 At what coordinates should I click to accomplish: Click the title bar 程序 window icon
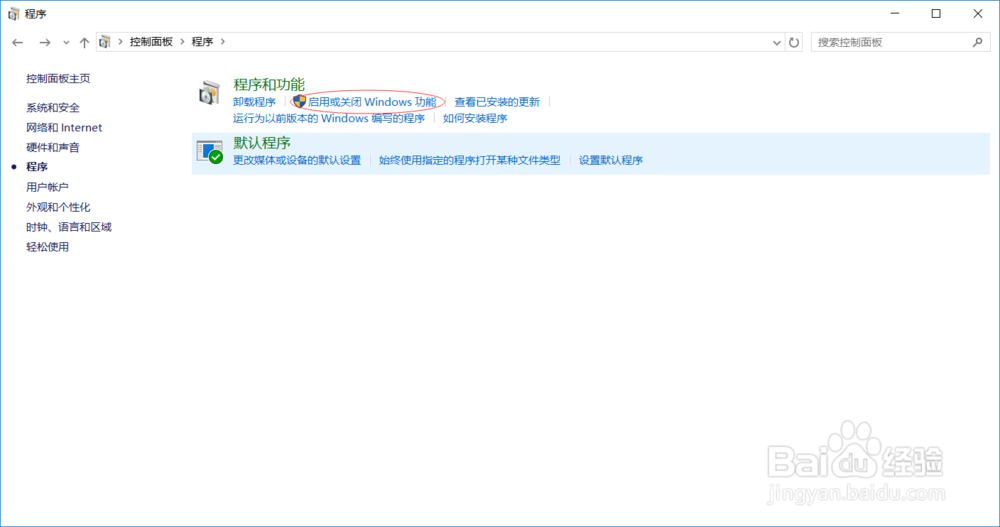pos(13,13)
